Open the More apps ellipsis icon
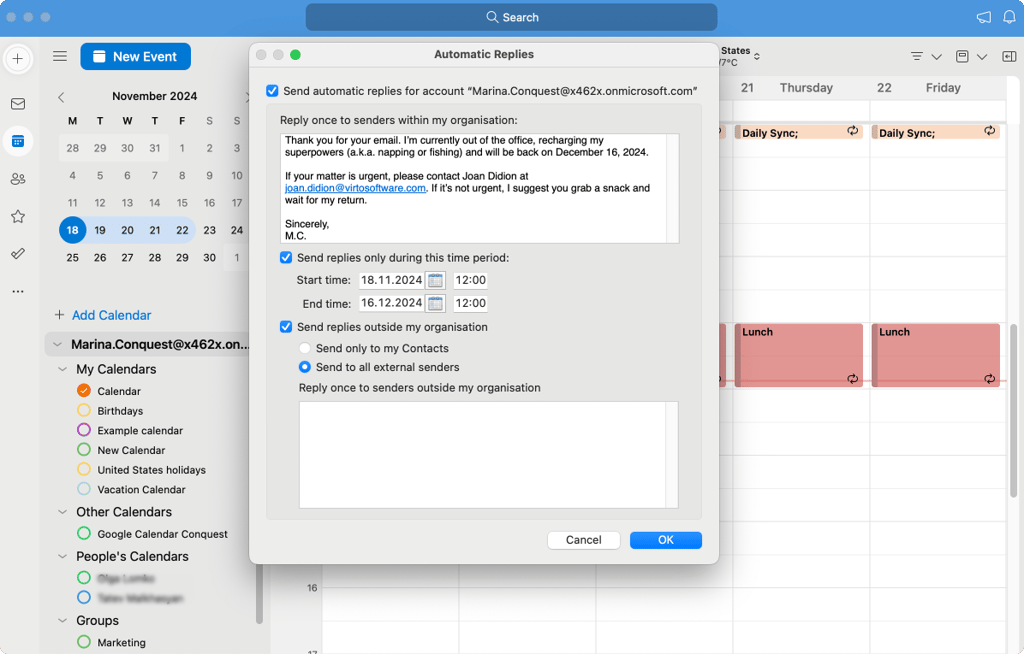The height and width of the screenshot is (654, 1024). click(x=18, y=291)
